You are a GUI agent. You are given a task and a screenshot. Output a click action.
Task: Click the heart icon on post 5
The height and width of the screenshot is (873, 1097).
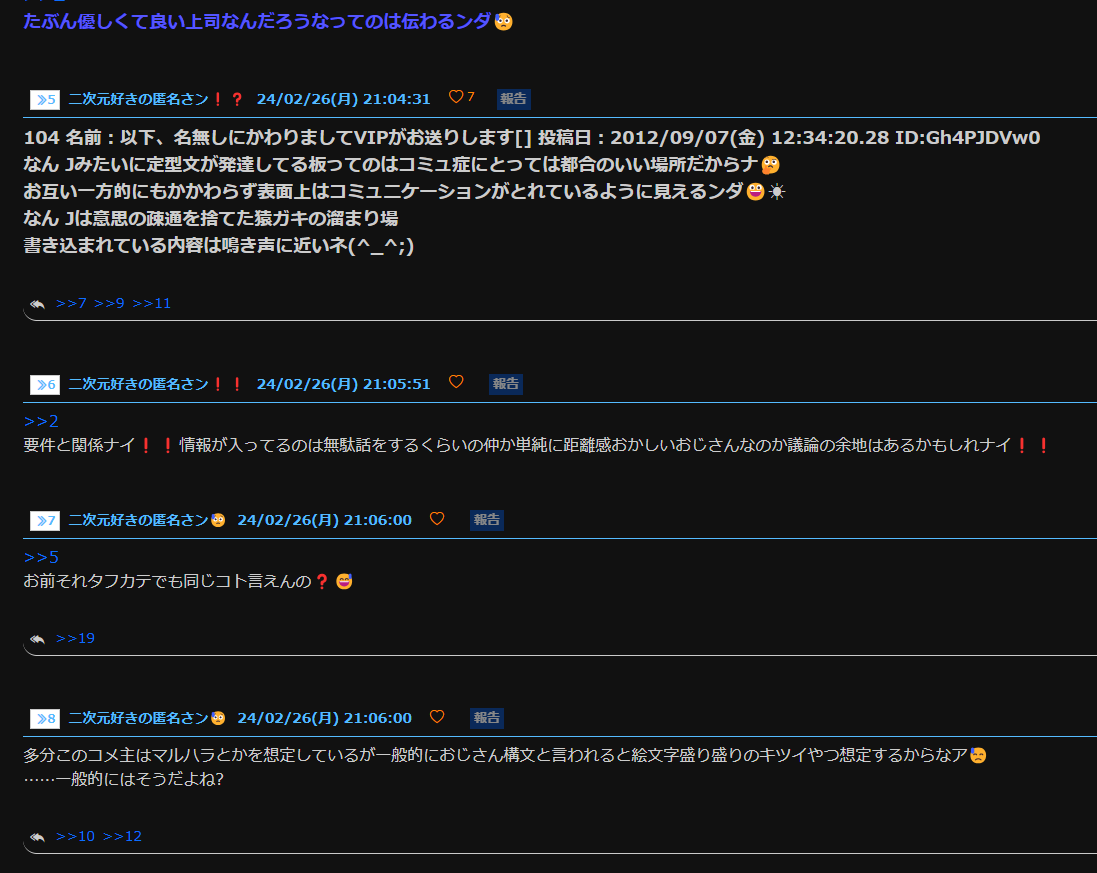point(456,97)
